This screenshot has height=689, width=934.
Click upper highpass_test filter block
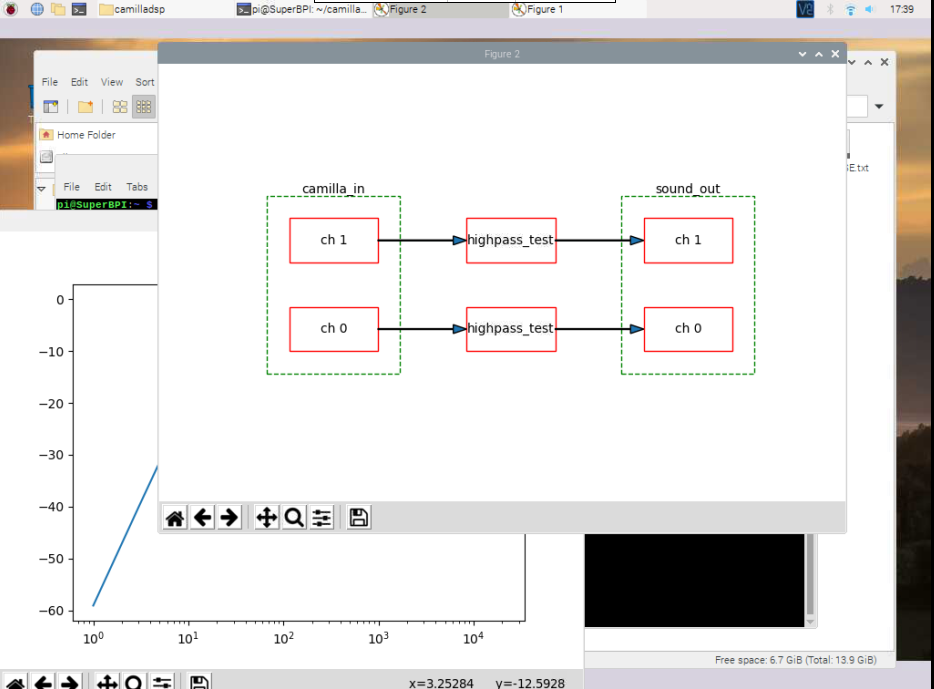point(511,241)
